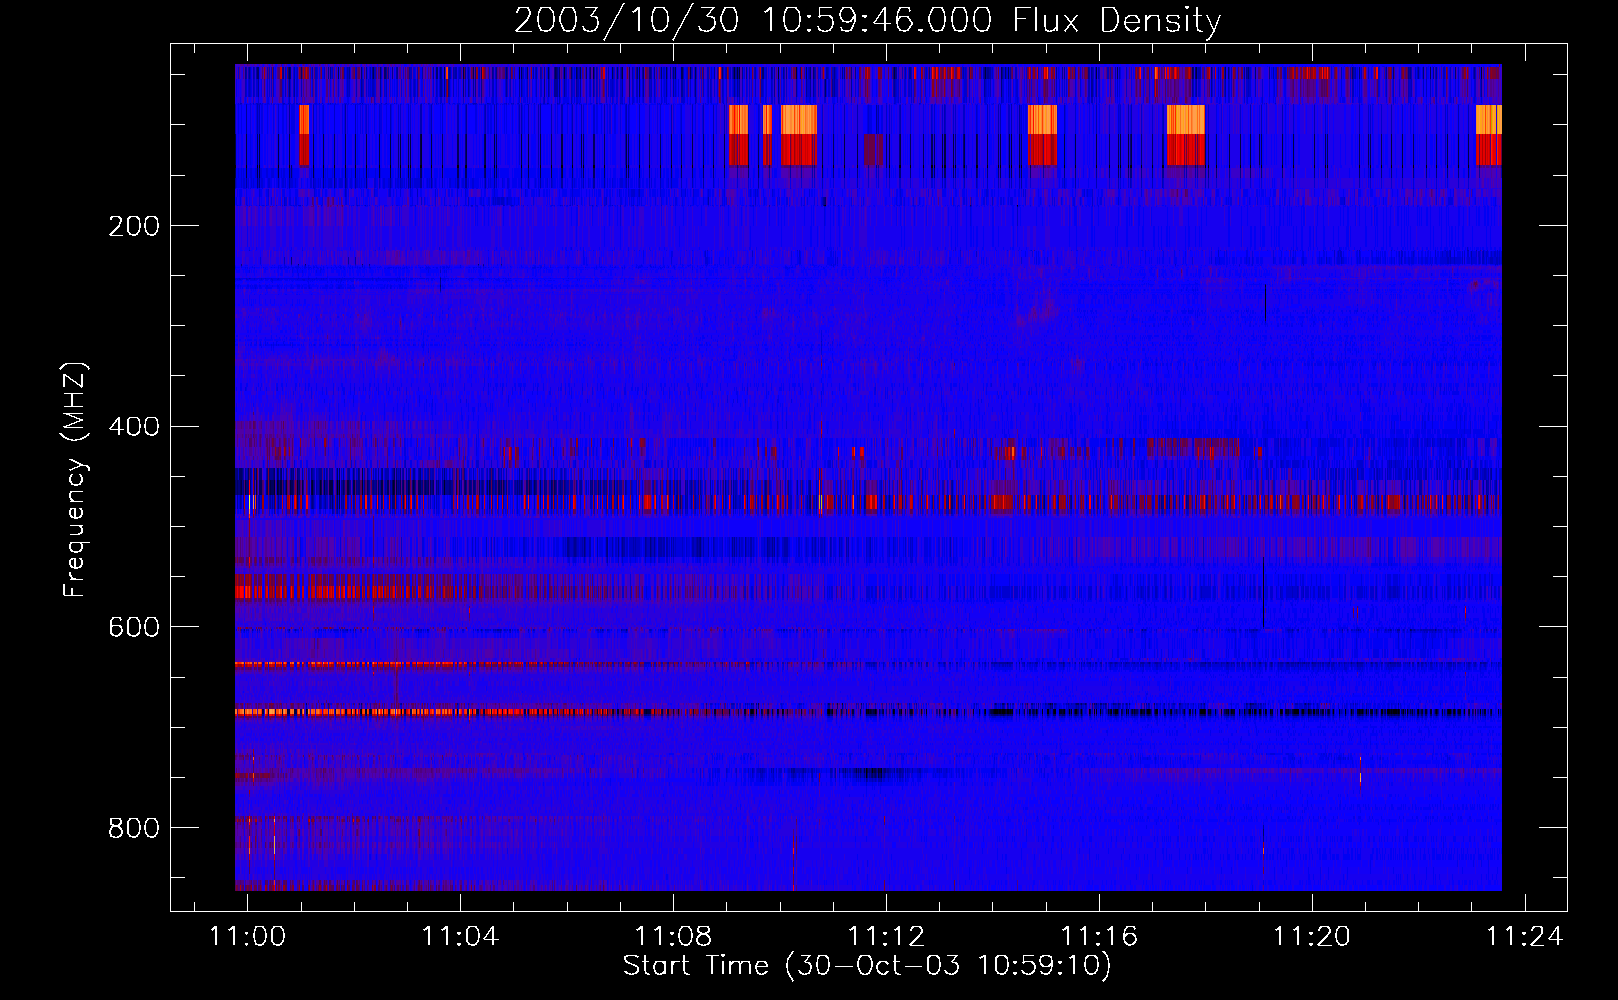Image resolution: width=1618 pixels, height=1000 pixels.
Task: Click the 11:08 time tick label
Action: (x=673, y=937)
